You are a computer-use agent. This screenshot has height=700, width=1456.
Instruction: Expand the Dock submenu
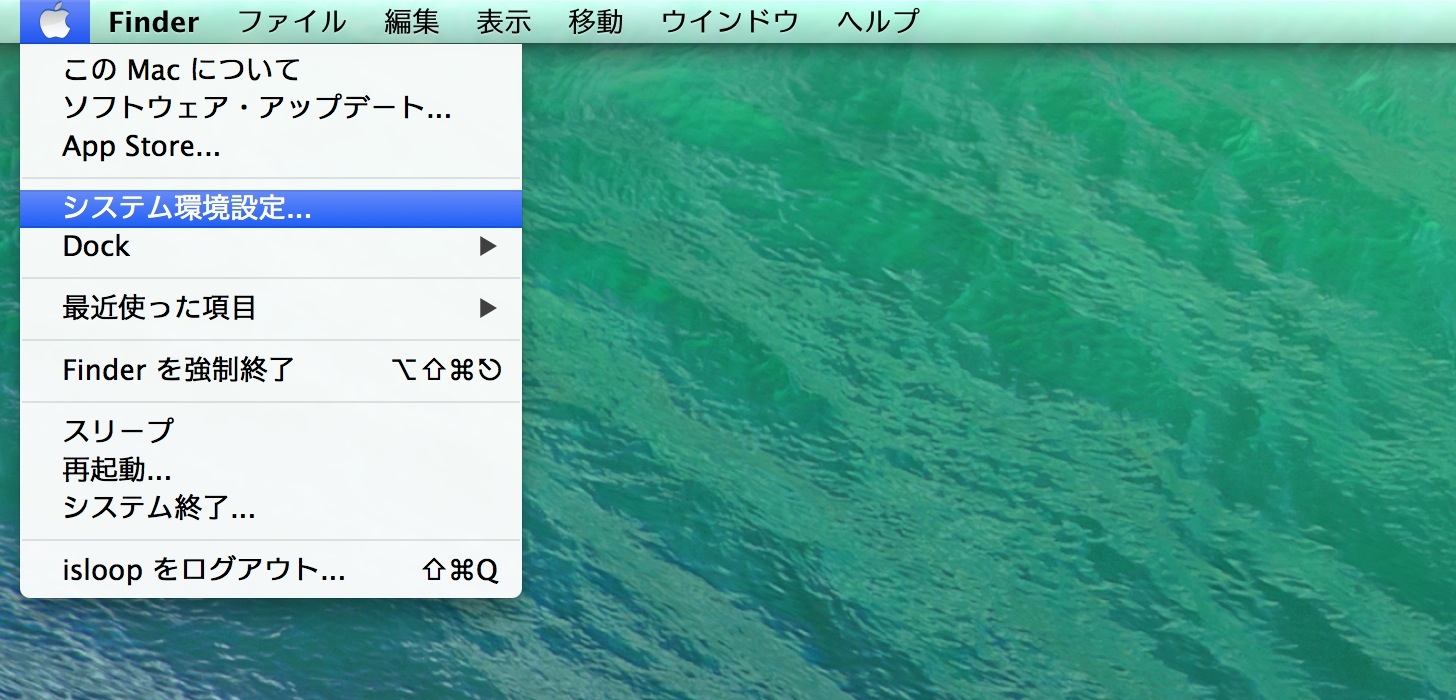tap(271, 246)
